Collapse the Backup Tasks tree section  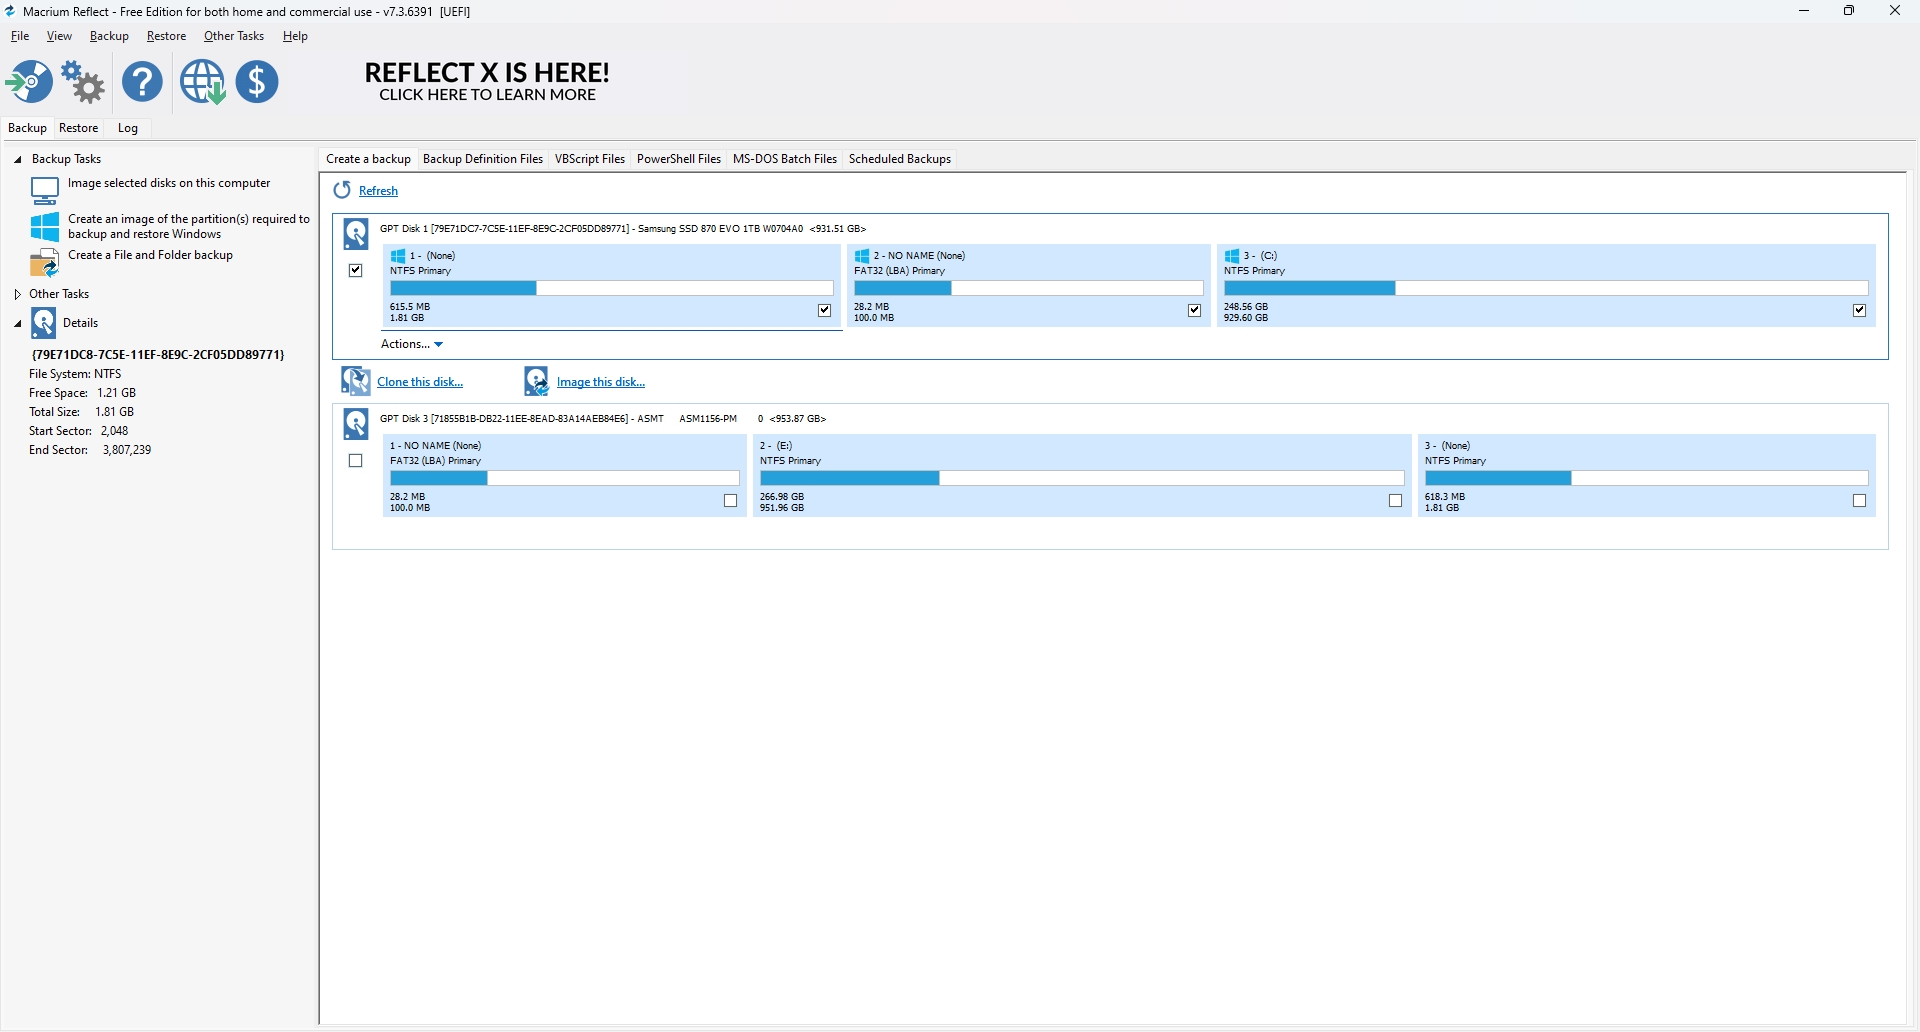pyautogui.click(x=17, y=159)
